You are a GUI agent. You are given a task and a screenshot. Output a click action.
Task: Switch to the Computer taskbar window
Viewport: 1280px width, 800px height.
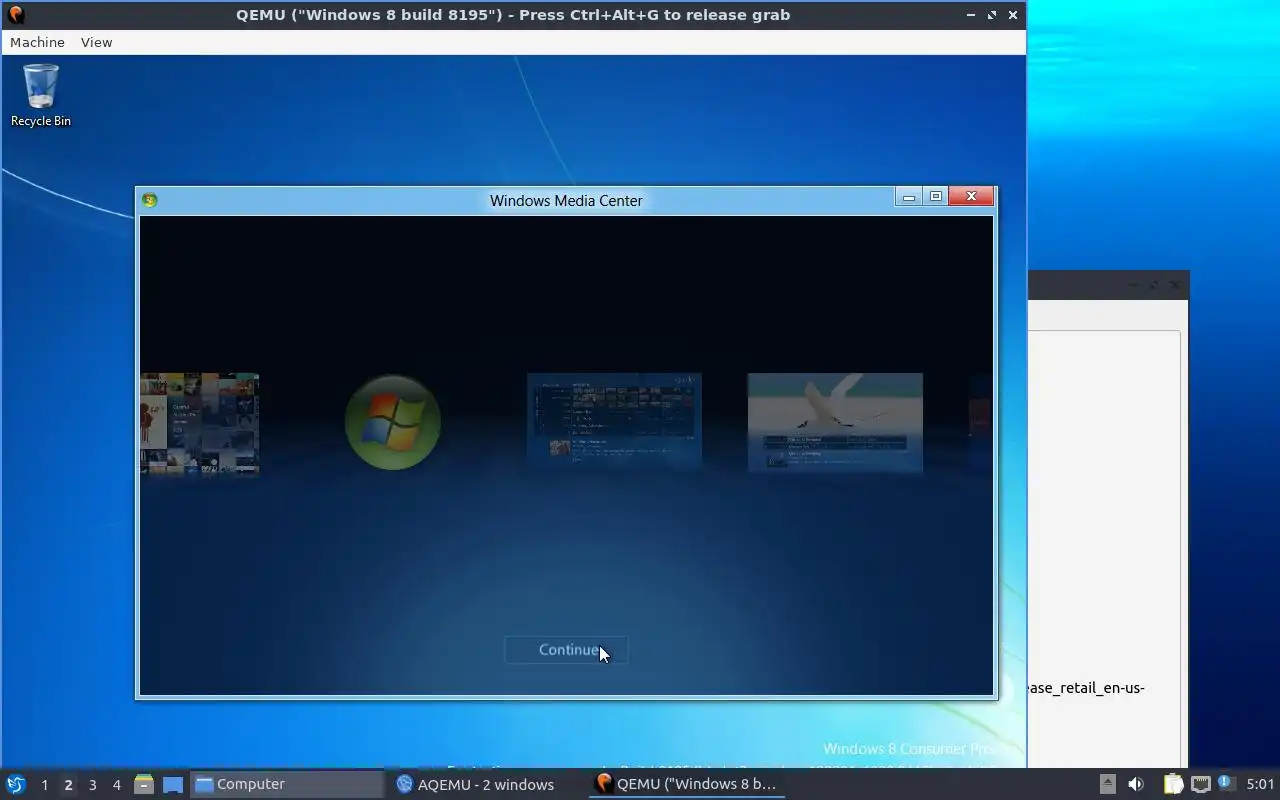point(287,784)
